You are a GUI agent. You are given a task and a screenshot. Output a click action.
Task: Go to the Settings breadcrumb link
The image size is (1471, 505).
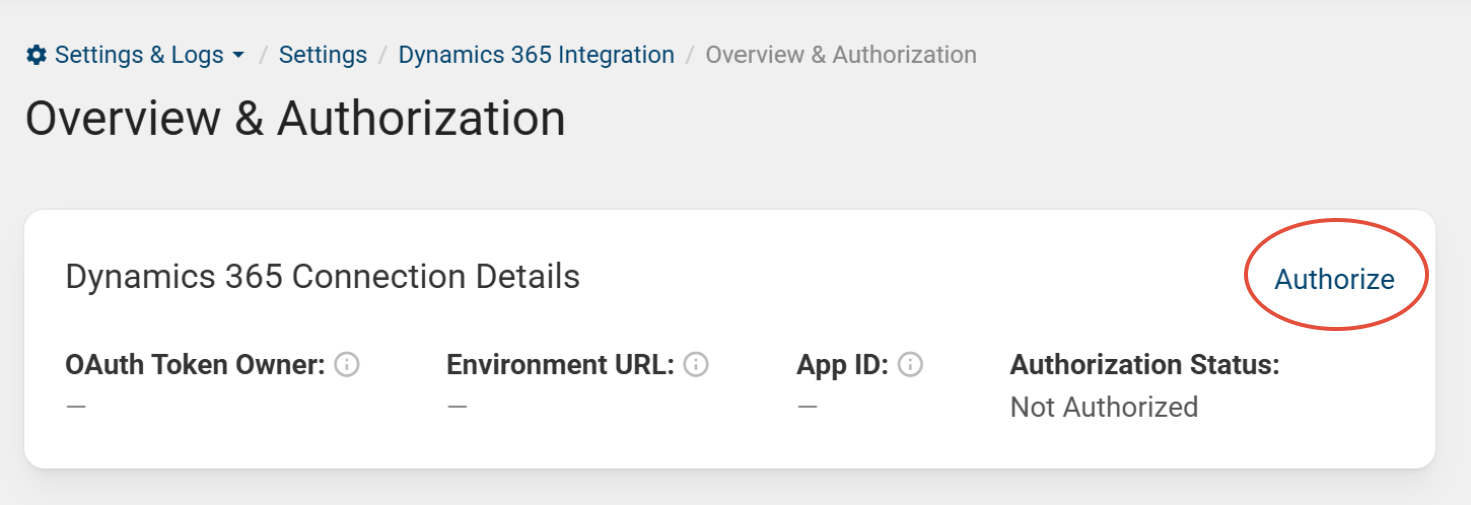click(323, 55)
